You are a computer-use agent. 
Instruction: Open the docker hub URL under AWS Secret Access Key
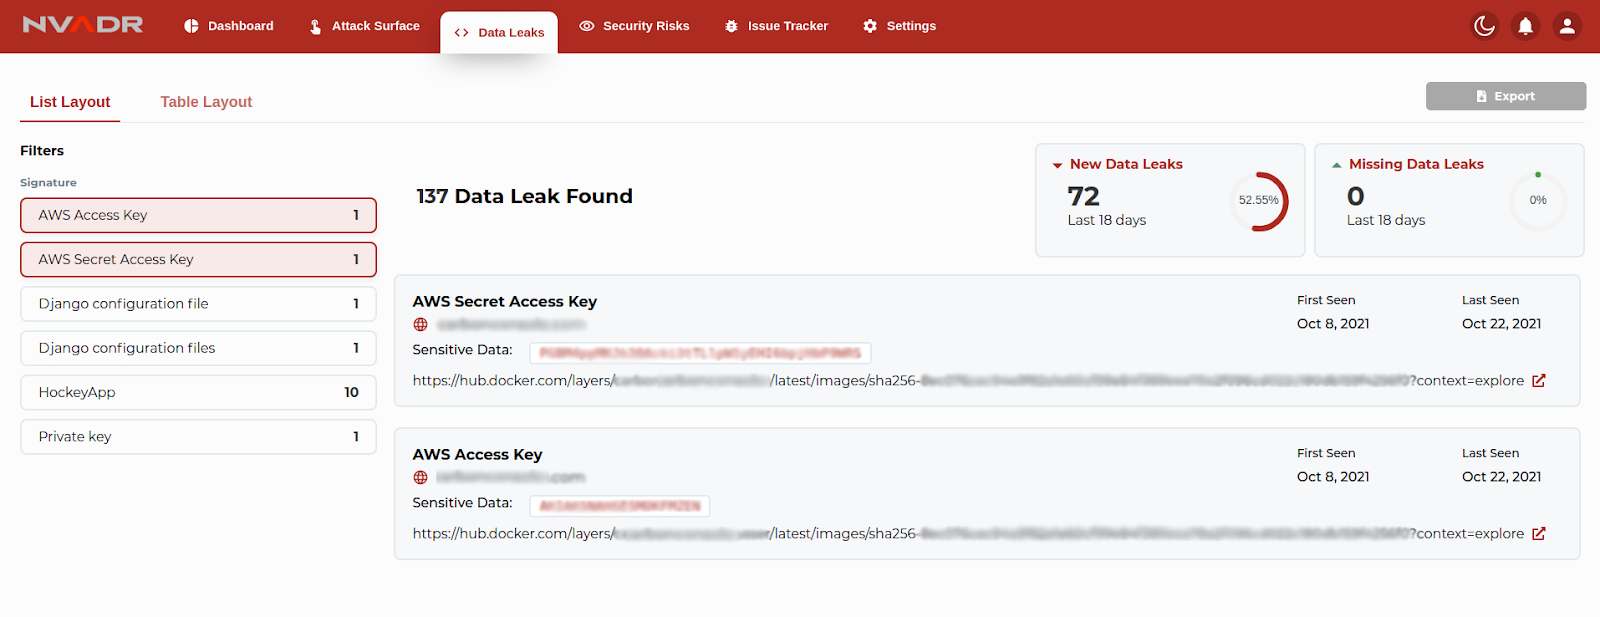click(x=968, y=381)
